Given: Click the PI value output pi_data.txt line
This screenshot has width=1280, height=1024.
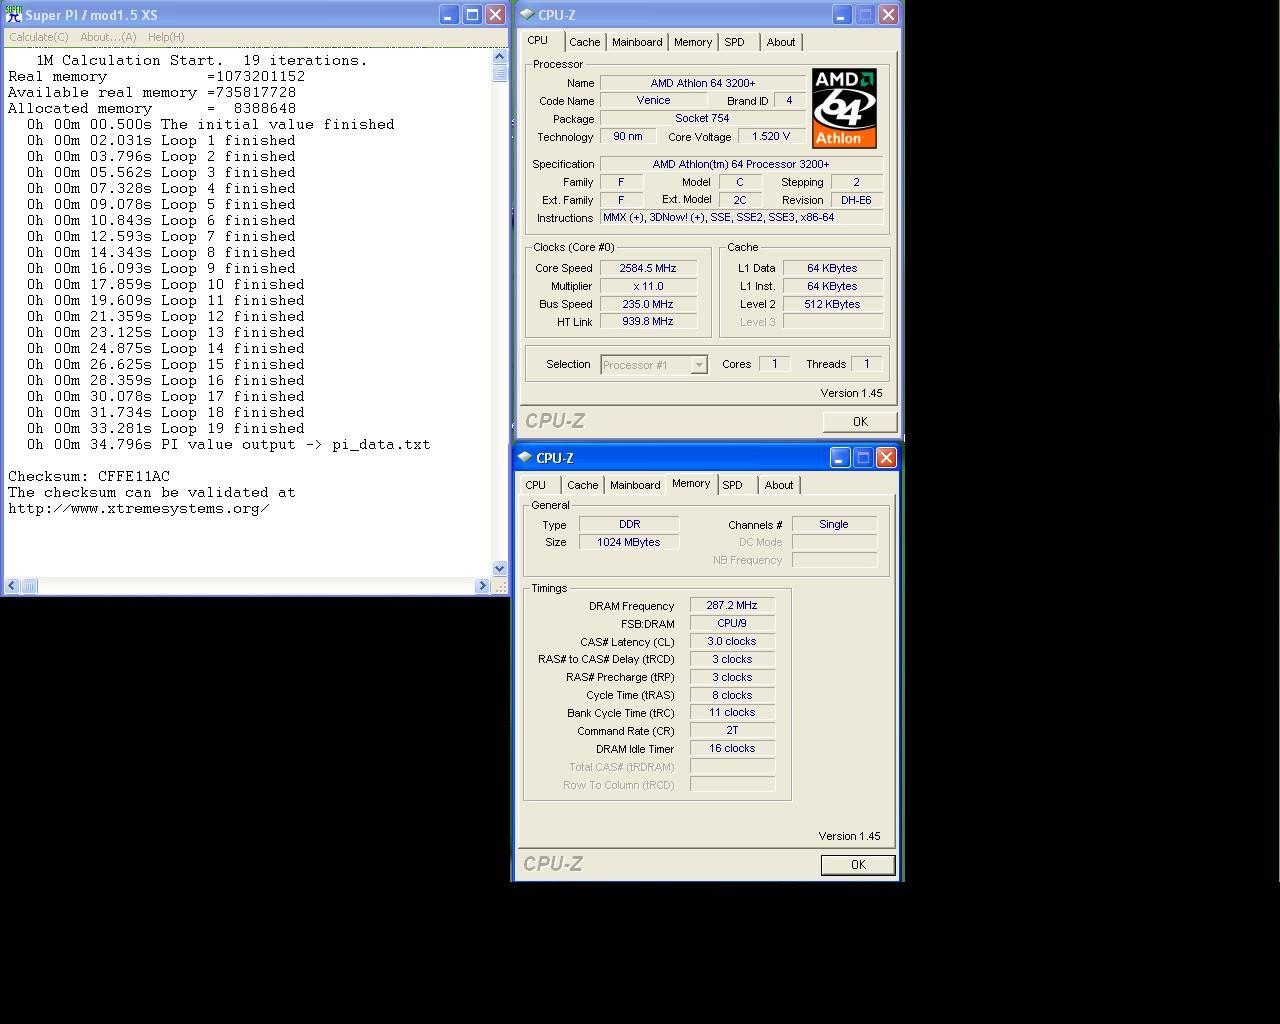Looking at the screenshot, I should [229, 444].
